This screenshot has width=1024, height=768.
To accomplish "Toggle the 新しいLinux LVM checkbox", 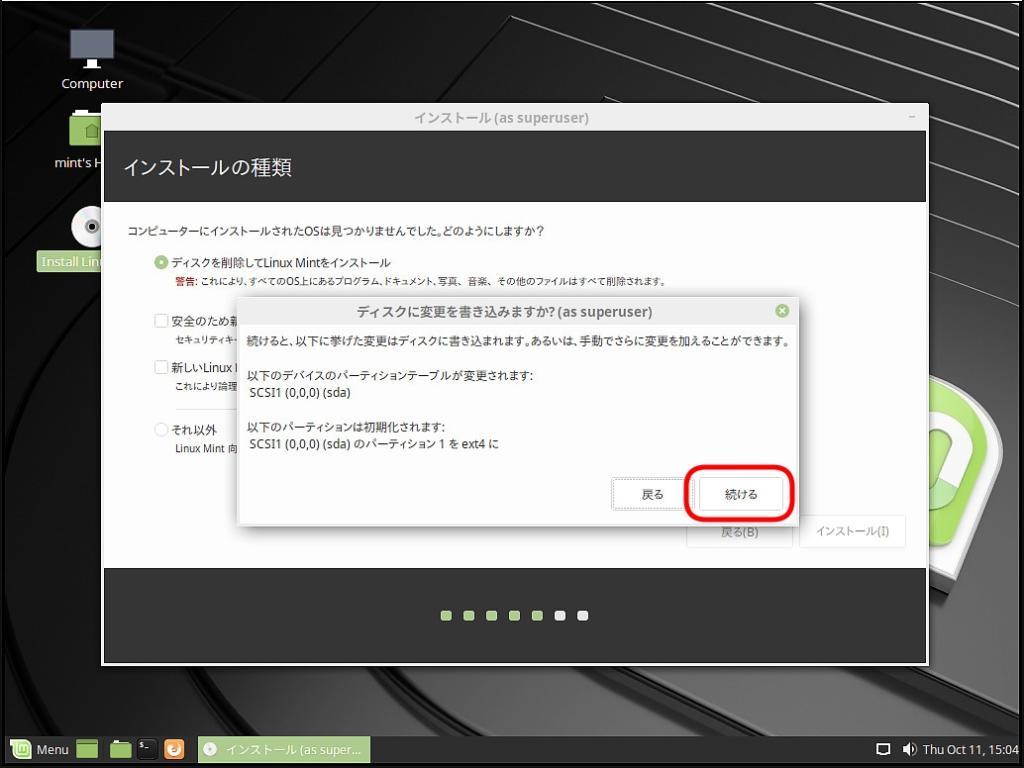I will [161, 367].
